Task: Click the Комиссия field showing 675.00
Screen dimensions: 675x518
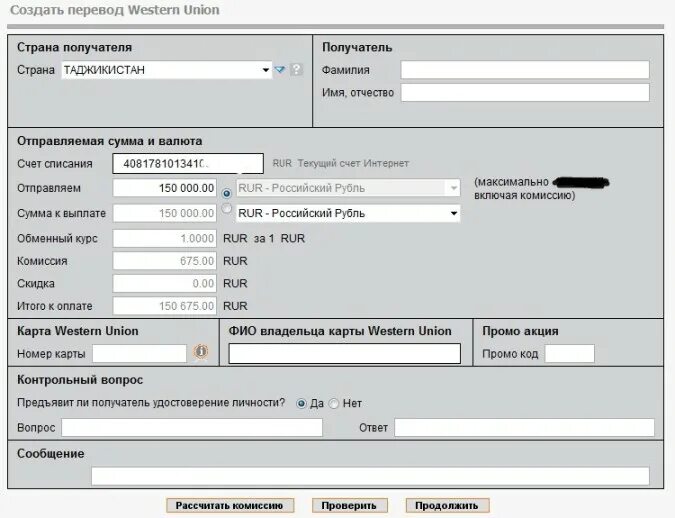Action: (164, 261)
